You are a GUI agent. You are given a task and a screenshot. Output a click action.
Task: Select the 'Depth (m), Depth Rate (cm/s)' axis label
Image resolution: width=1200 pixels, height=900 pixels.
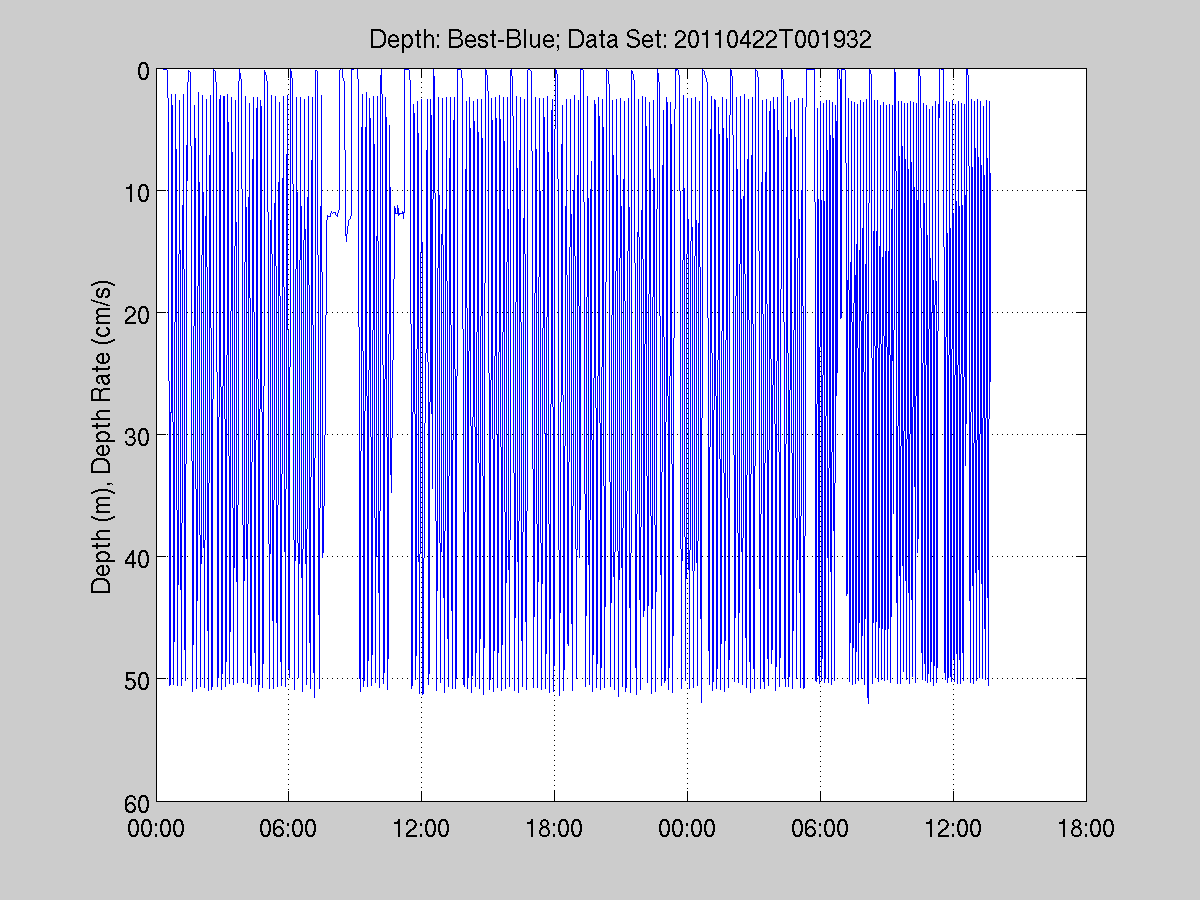[103, 436]
